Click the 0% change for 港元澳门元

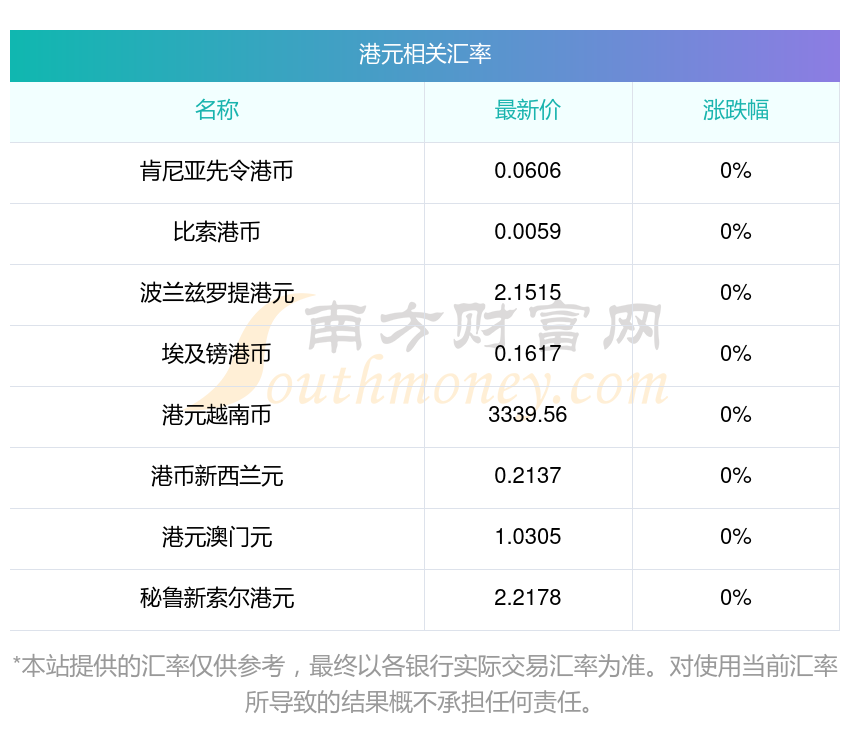pyautogui.click(x=736, y=537)
